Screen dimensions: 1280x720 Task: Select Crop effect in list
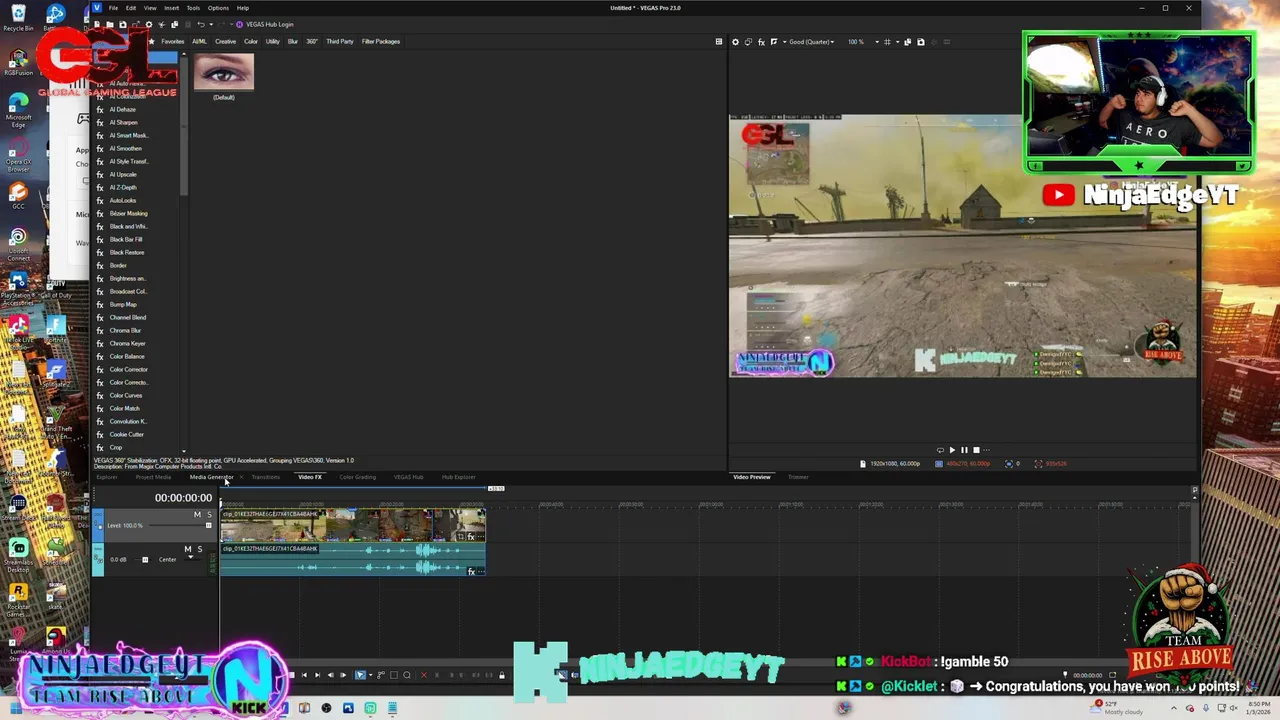coord(116,448)
